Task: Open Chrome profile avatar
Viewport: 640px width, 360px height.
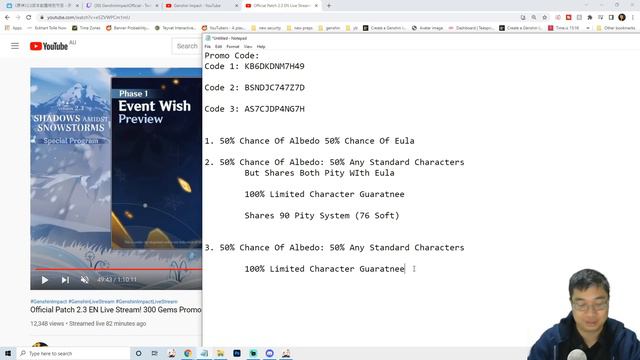Action: [622, 18]
